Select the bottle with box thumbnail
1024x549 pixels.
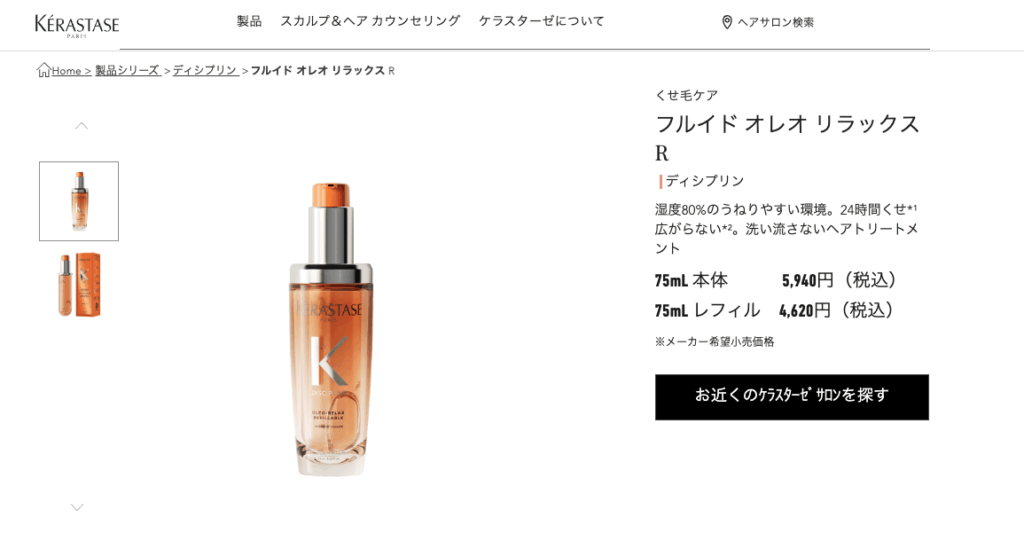coord(79,285)
